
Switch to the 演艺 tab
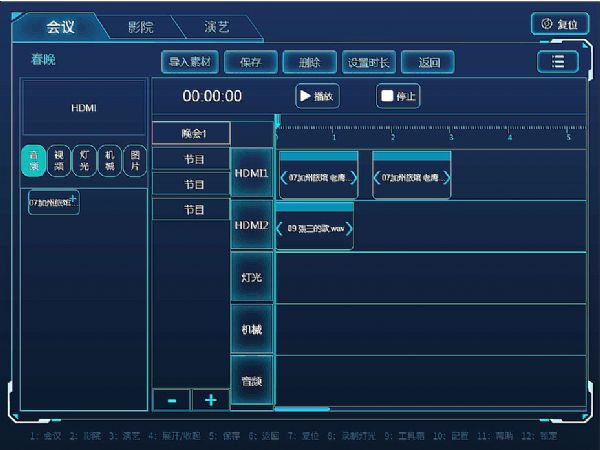point(215,27)
